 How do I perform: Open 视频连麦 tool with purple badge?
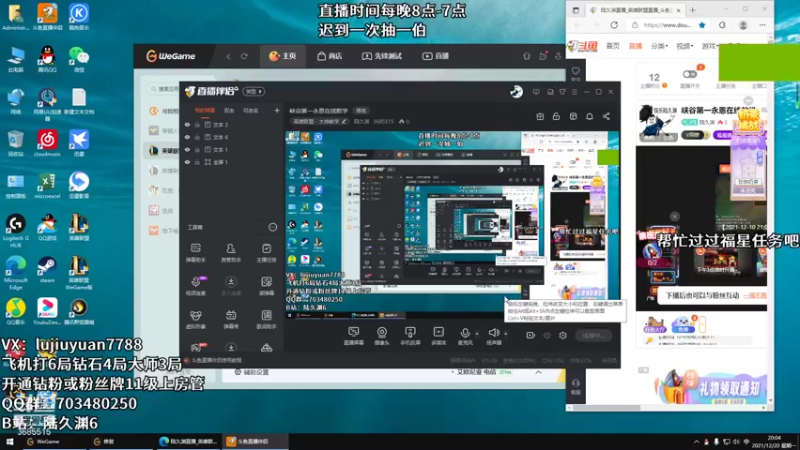point(195,286)
